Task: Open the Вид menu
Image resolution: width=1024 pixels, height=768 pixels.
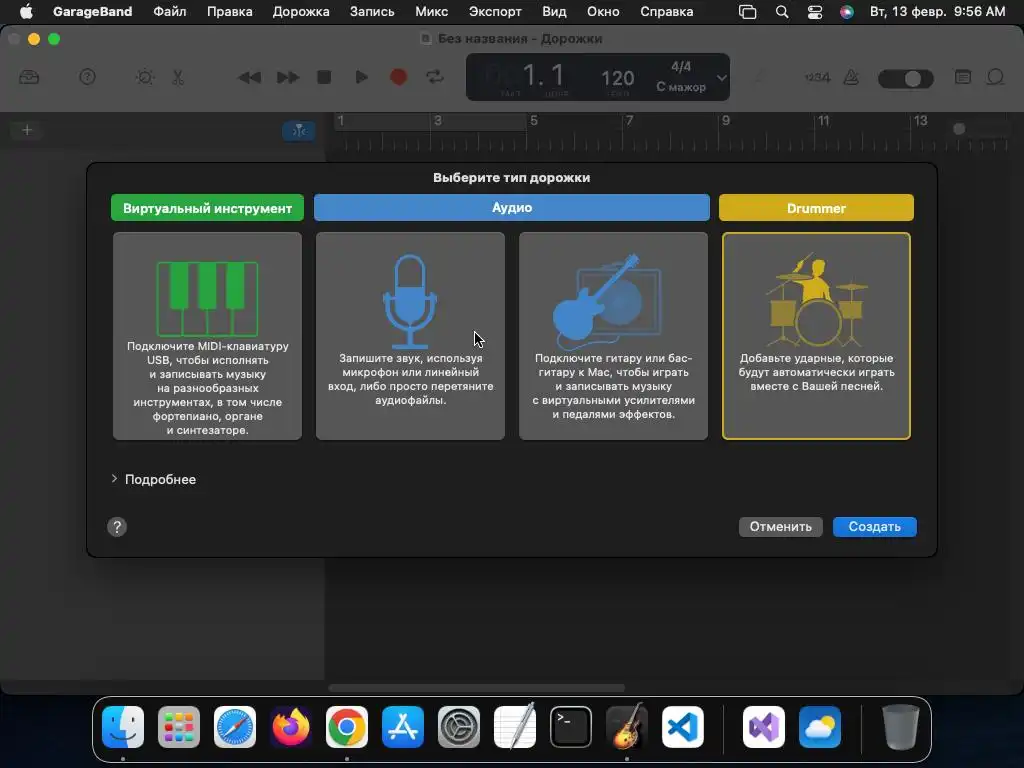Action: (554, 12)
